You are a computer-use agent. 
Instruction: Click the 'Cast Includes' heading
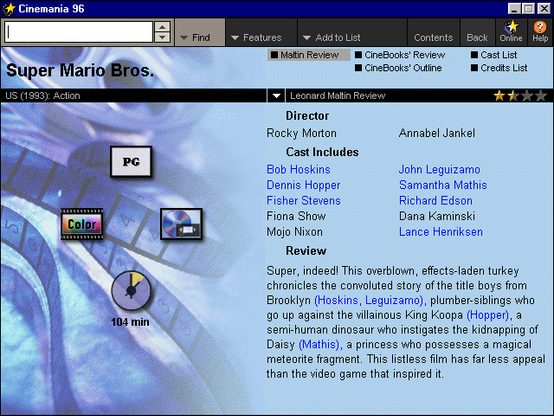point(322,152)
